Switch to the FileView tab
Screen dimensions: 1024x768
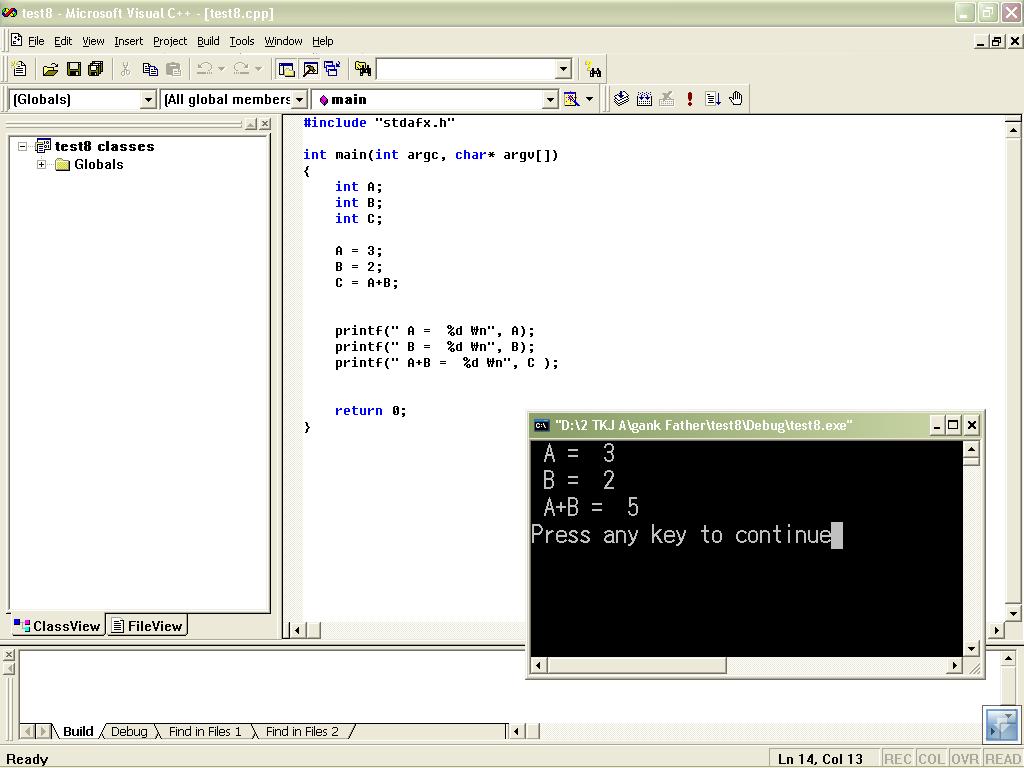[147, 626]
